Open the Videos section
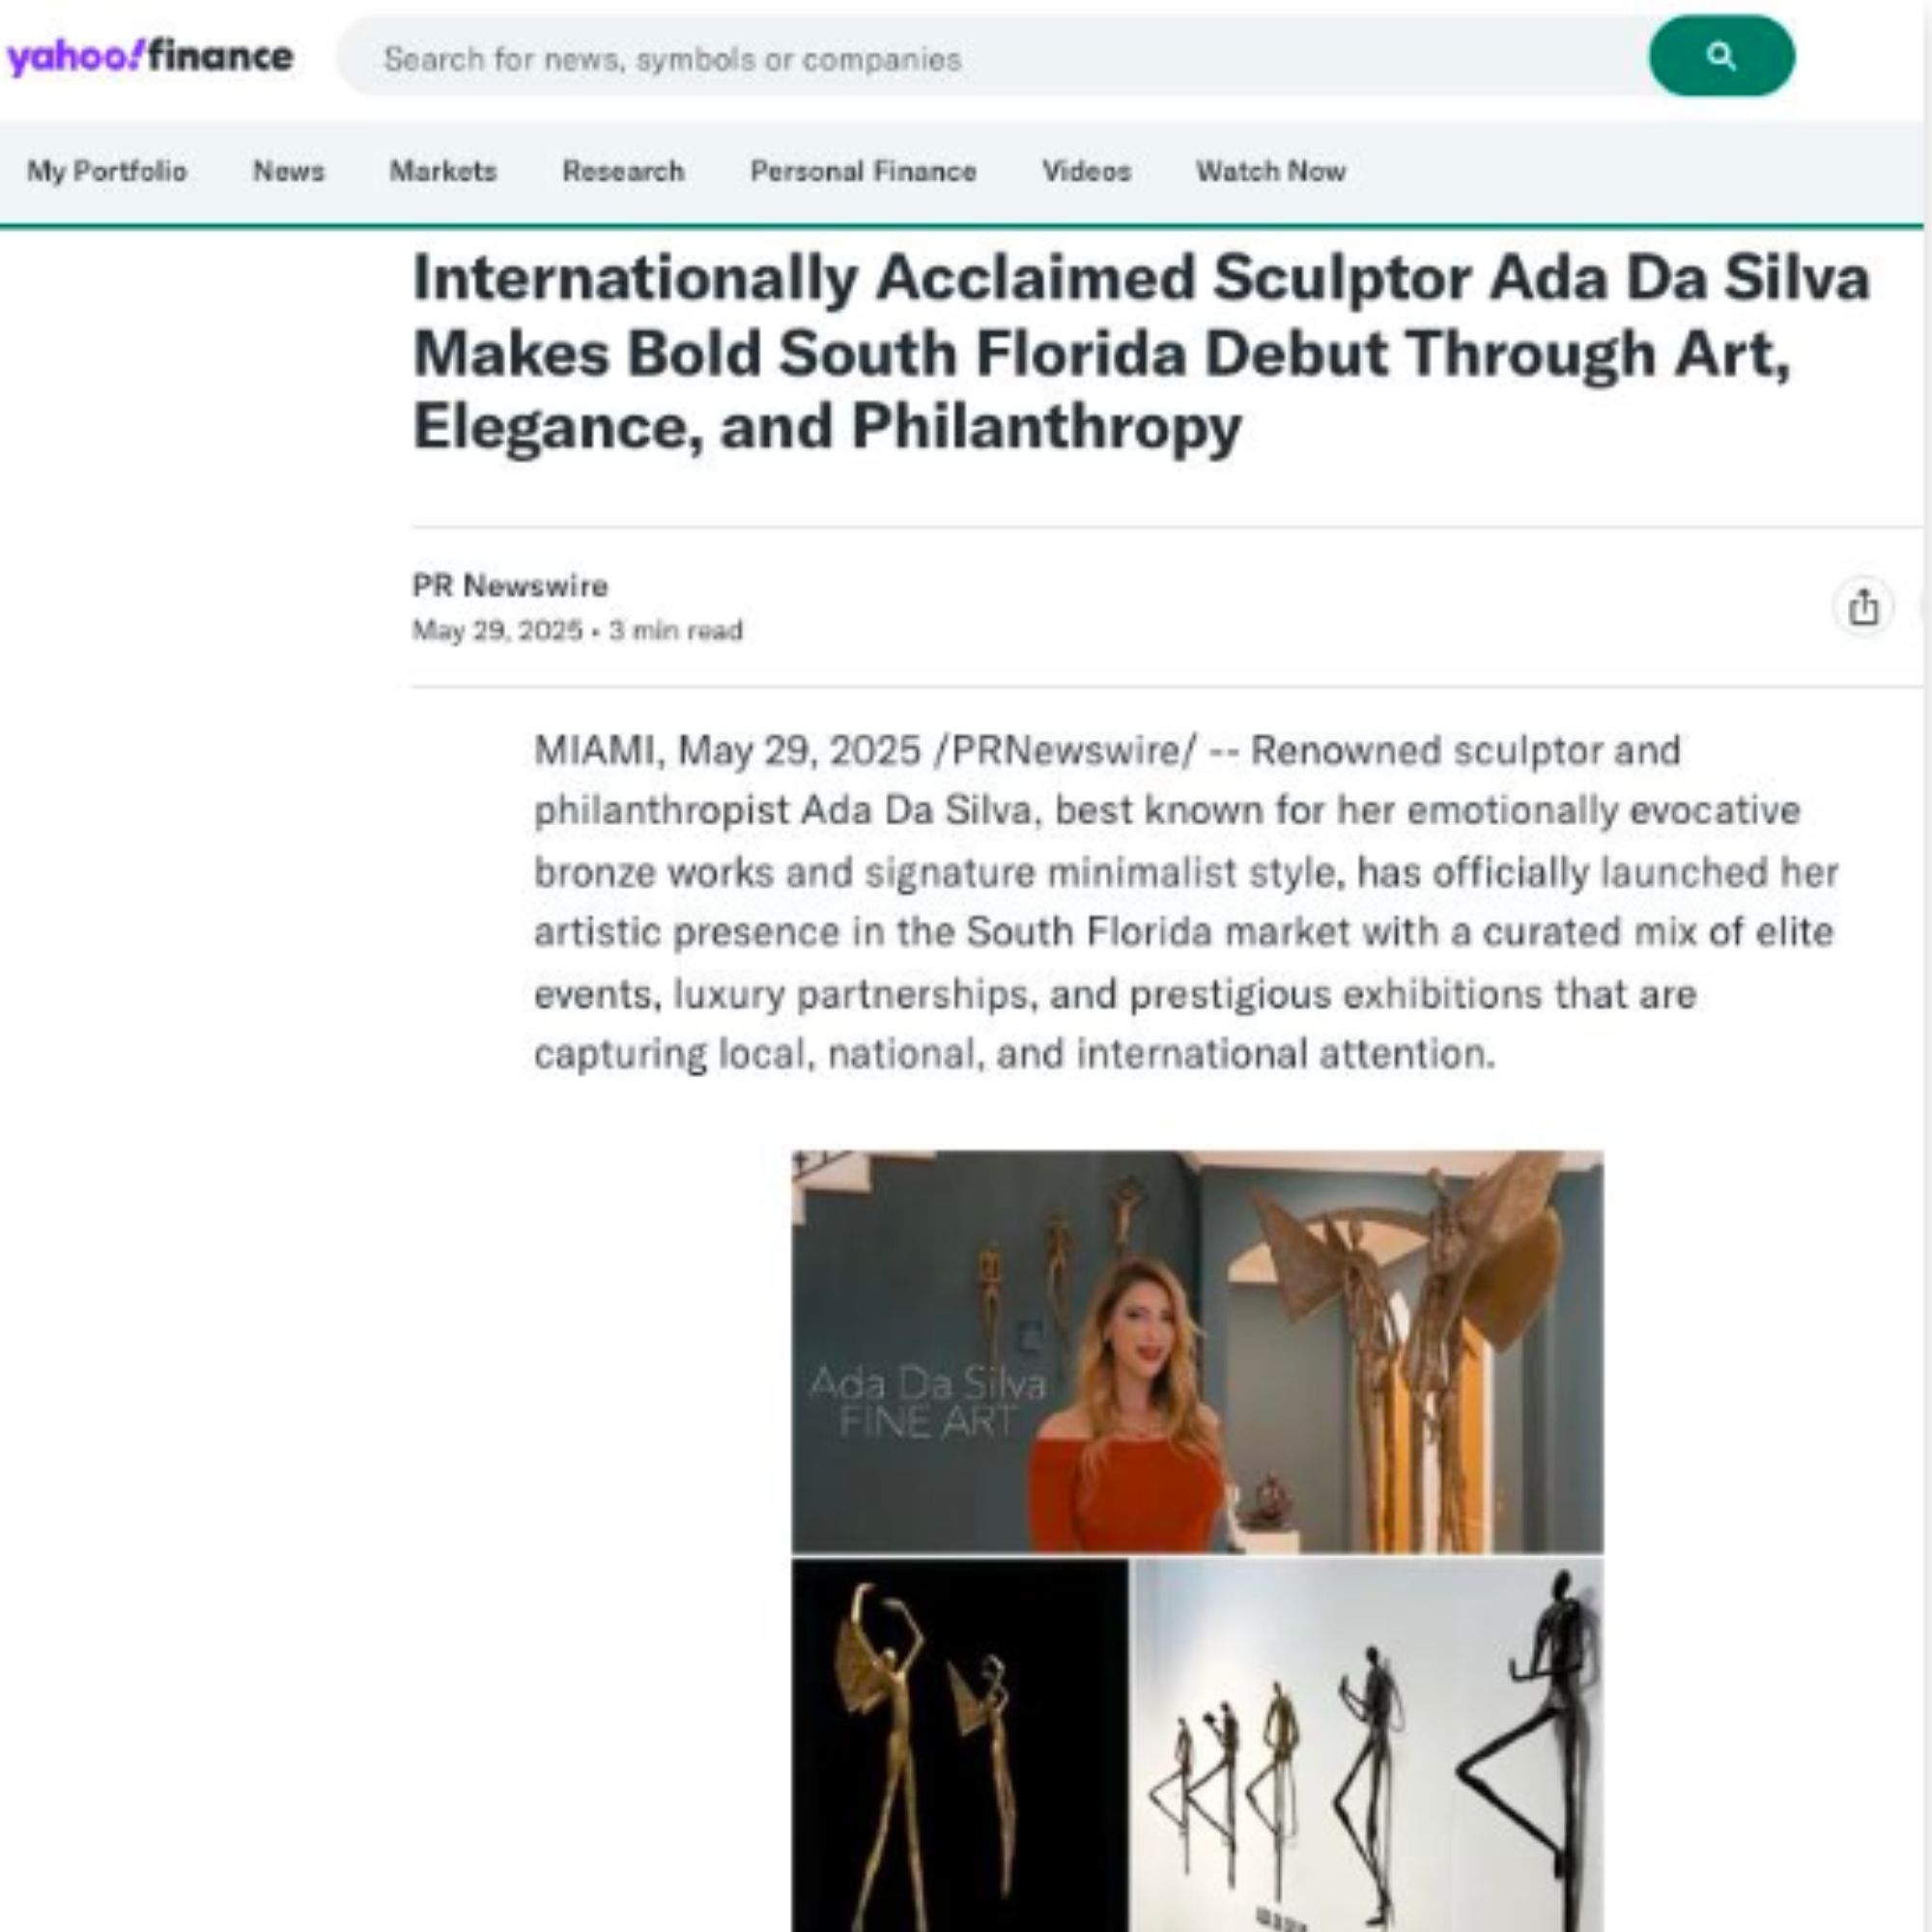Viewport: 1932px width, 1932px height. pyautogui.click(x=1087, y=171)
